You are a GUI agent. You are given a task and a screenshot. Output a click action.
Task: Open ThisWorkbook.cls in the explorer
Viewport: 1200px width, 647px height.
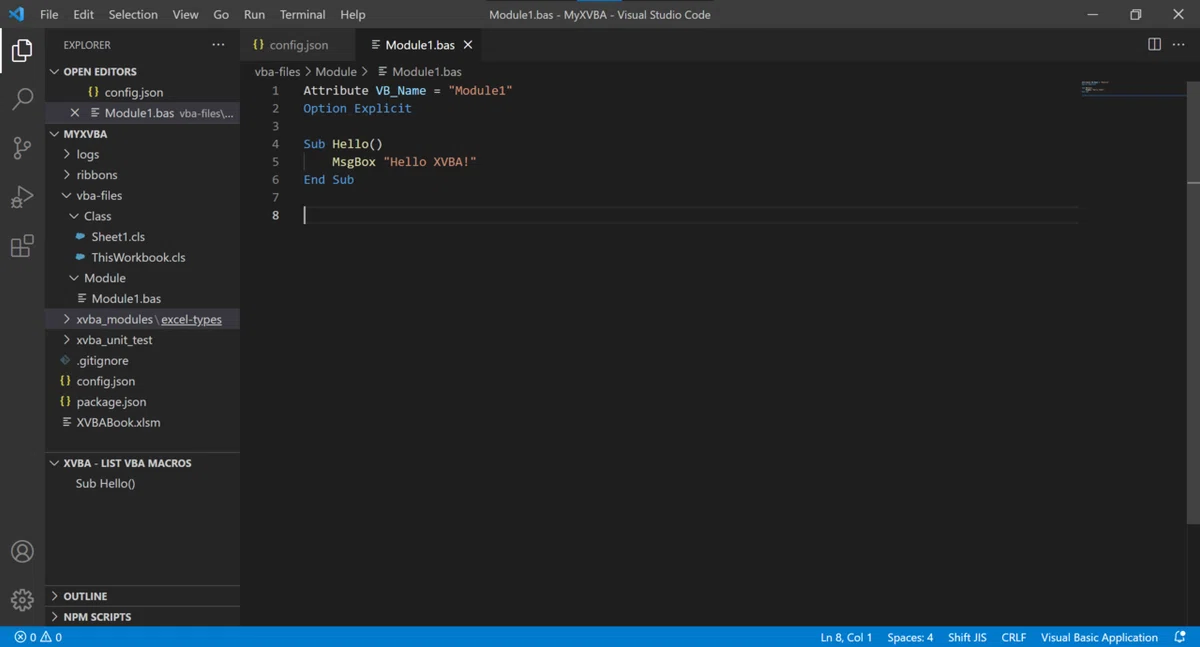(138, 257)
